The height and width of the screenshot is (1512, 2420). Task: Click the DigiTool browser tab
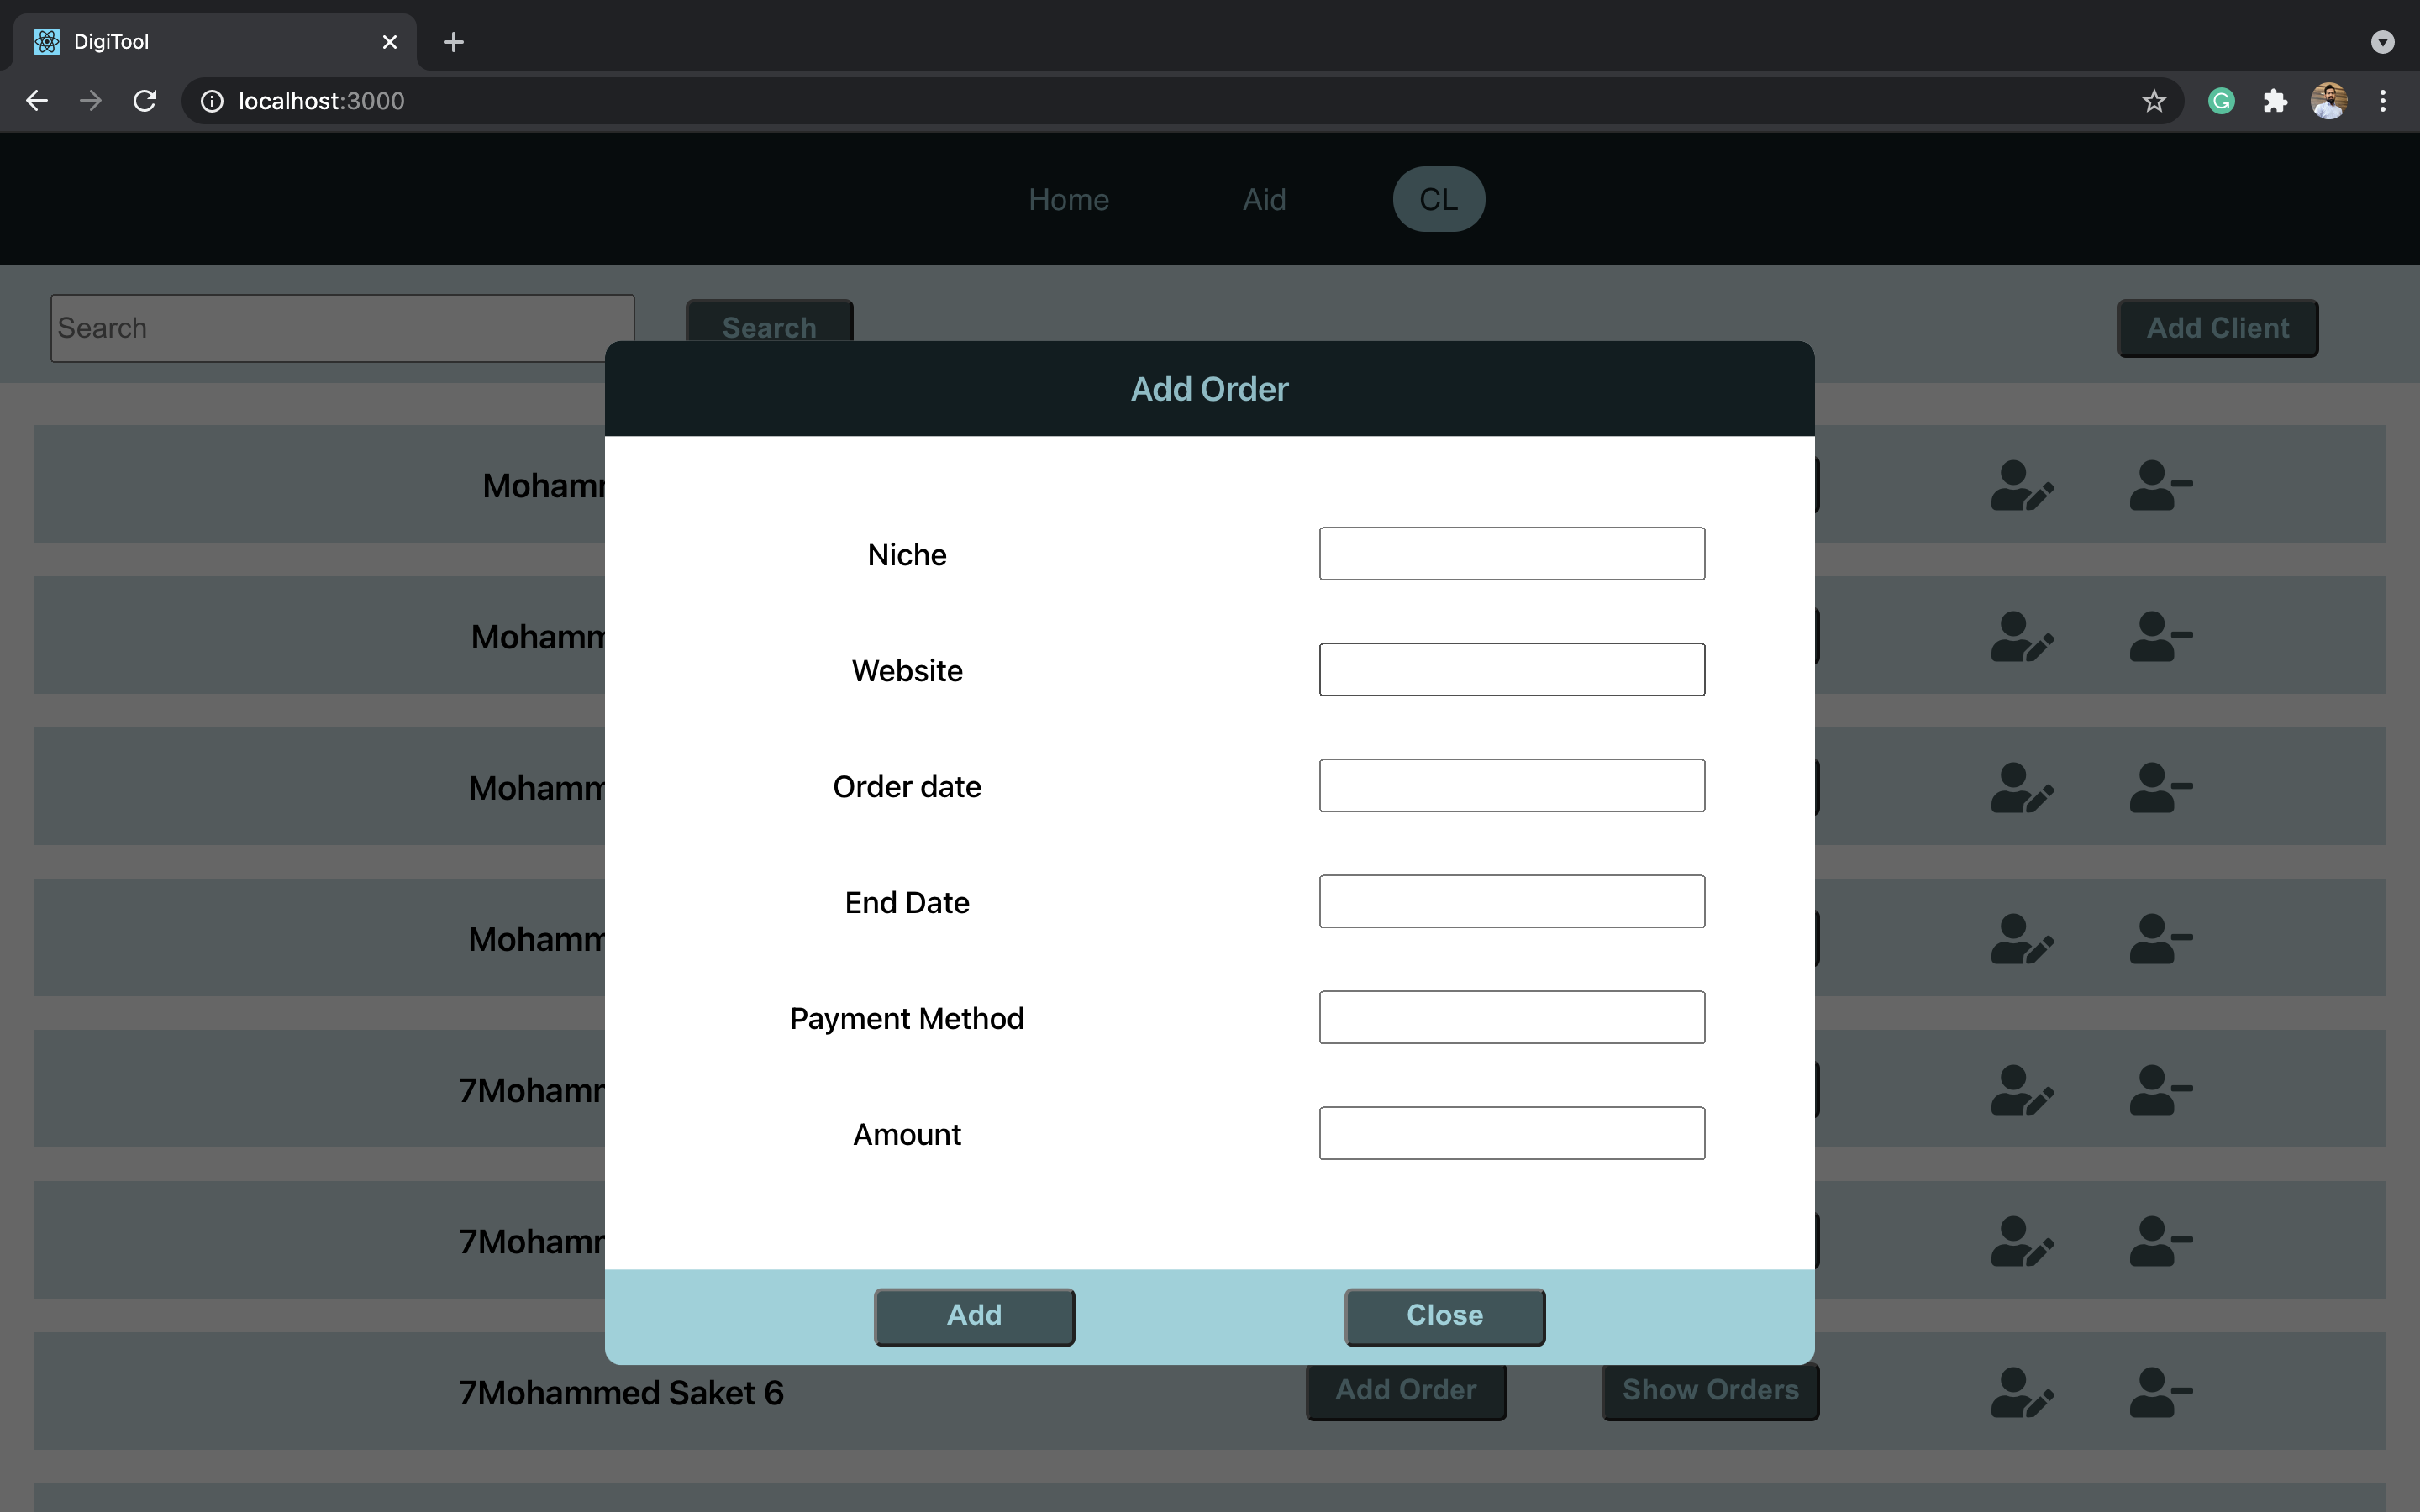tap(180, 41)
